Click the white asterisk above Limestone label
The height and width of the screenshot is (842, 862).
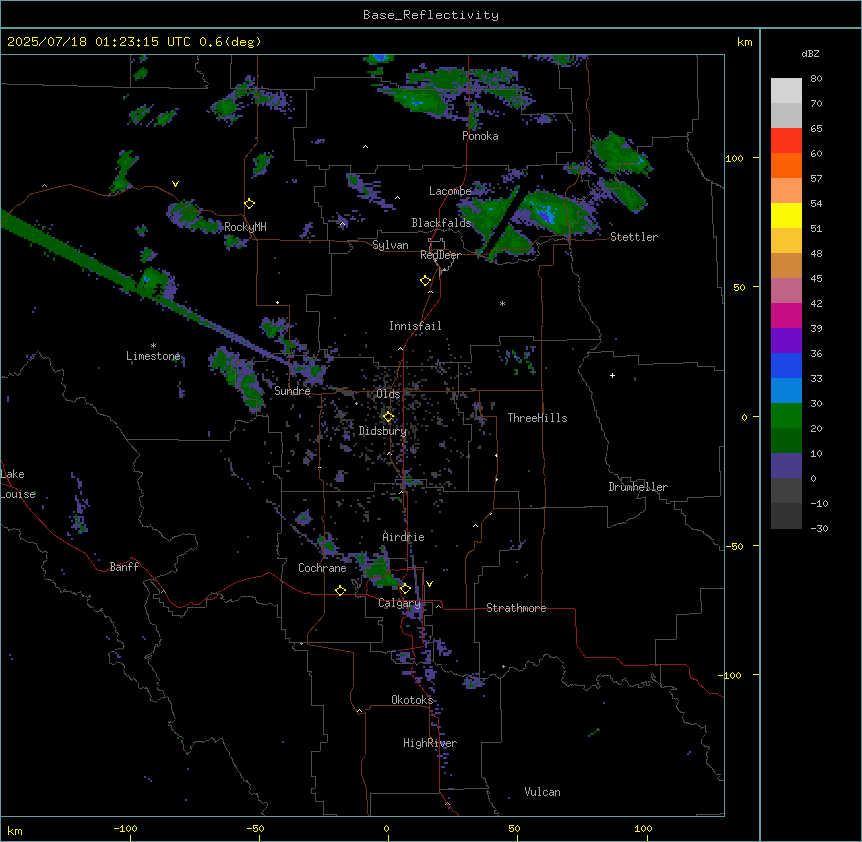coord(153,346)
